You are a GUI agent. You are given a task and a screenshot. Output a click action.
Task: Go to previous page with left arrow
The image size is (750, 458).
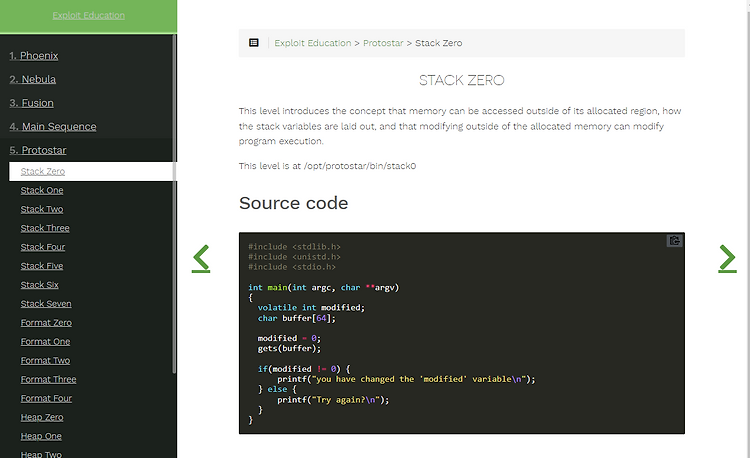201,259
